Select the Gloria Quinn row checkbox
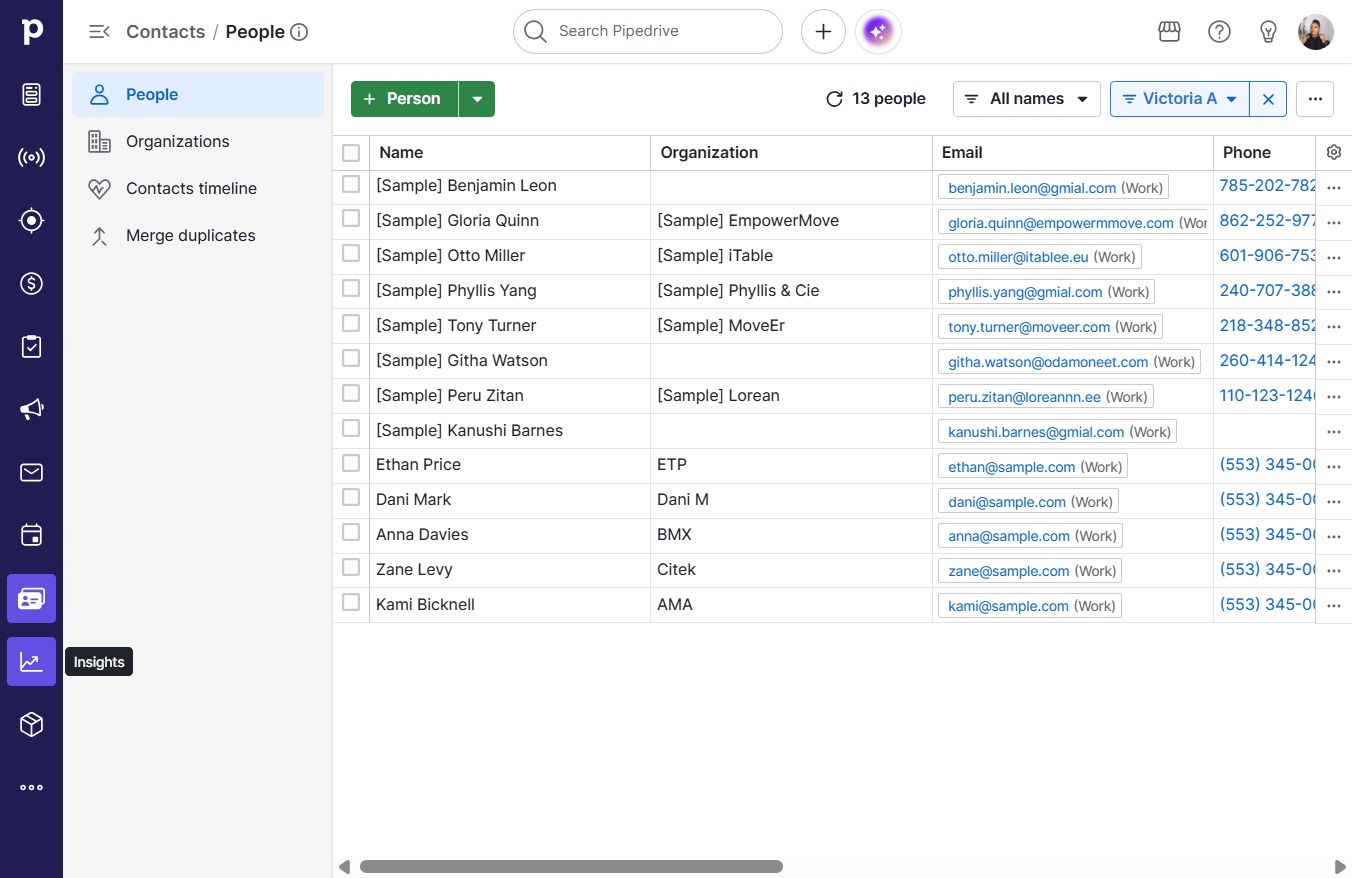Screen dimensions: 1352x878 351,218
